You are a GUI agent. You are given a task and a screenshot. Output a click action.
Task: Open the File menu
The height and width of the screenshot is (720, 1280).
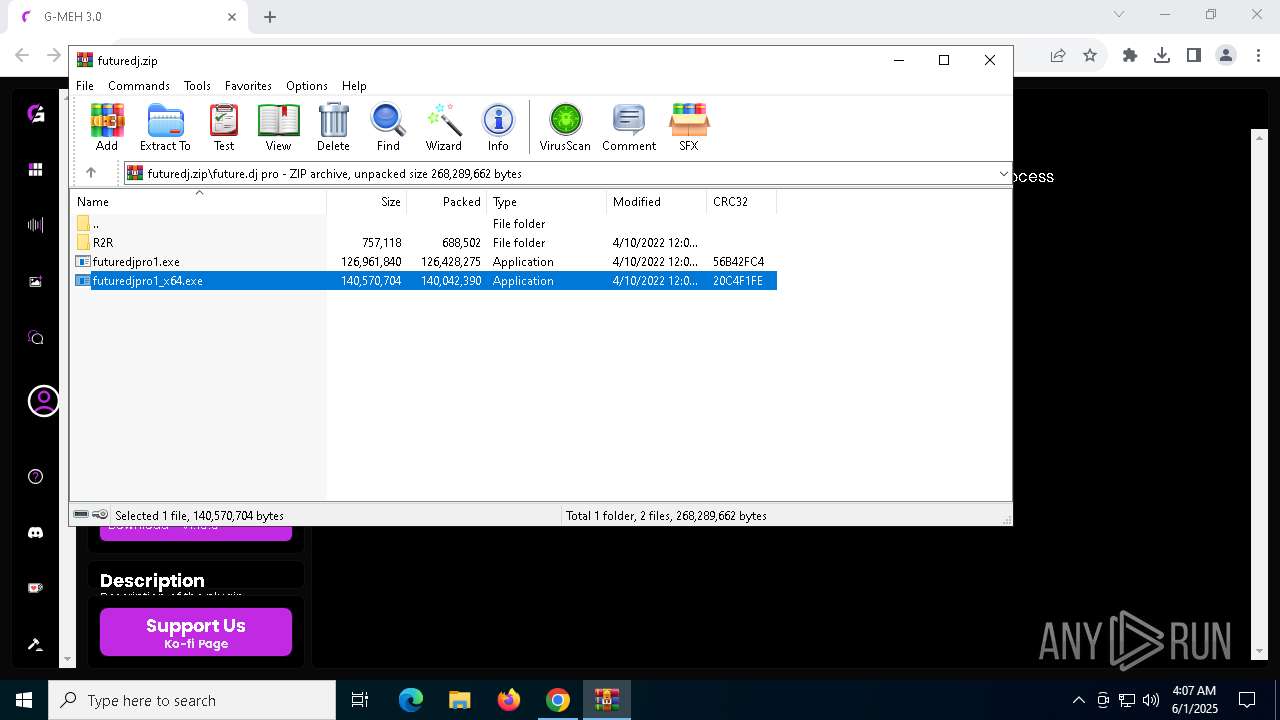(85, 86)
